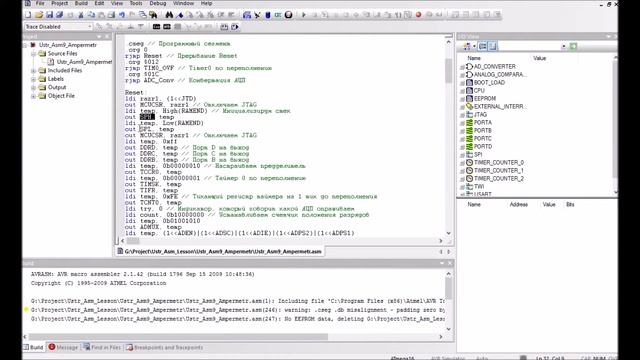Click the Save All icon
Screen dimensions: 640x360
coord(60,15)
